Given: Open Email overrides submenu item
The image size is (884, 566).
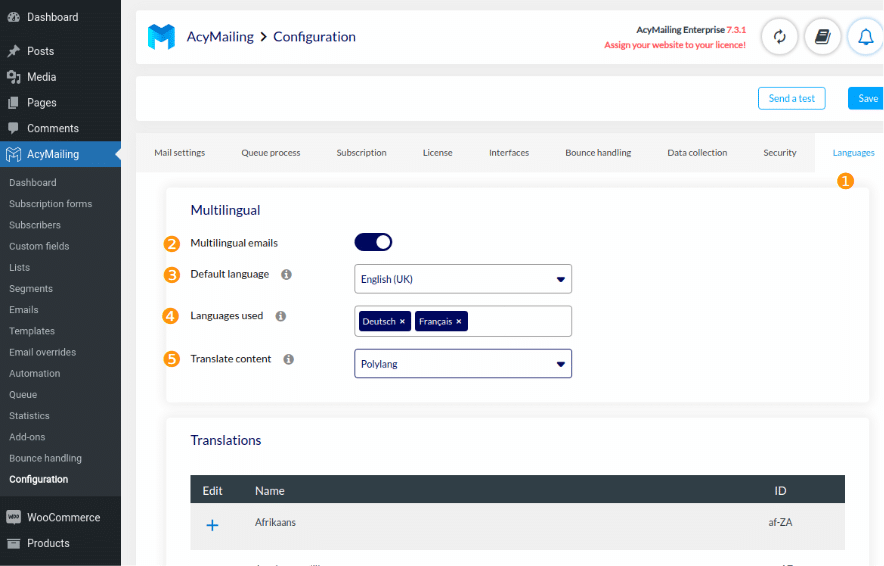Looking at the screenshot, I should click(42, 352).
